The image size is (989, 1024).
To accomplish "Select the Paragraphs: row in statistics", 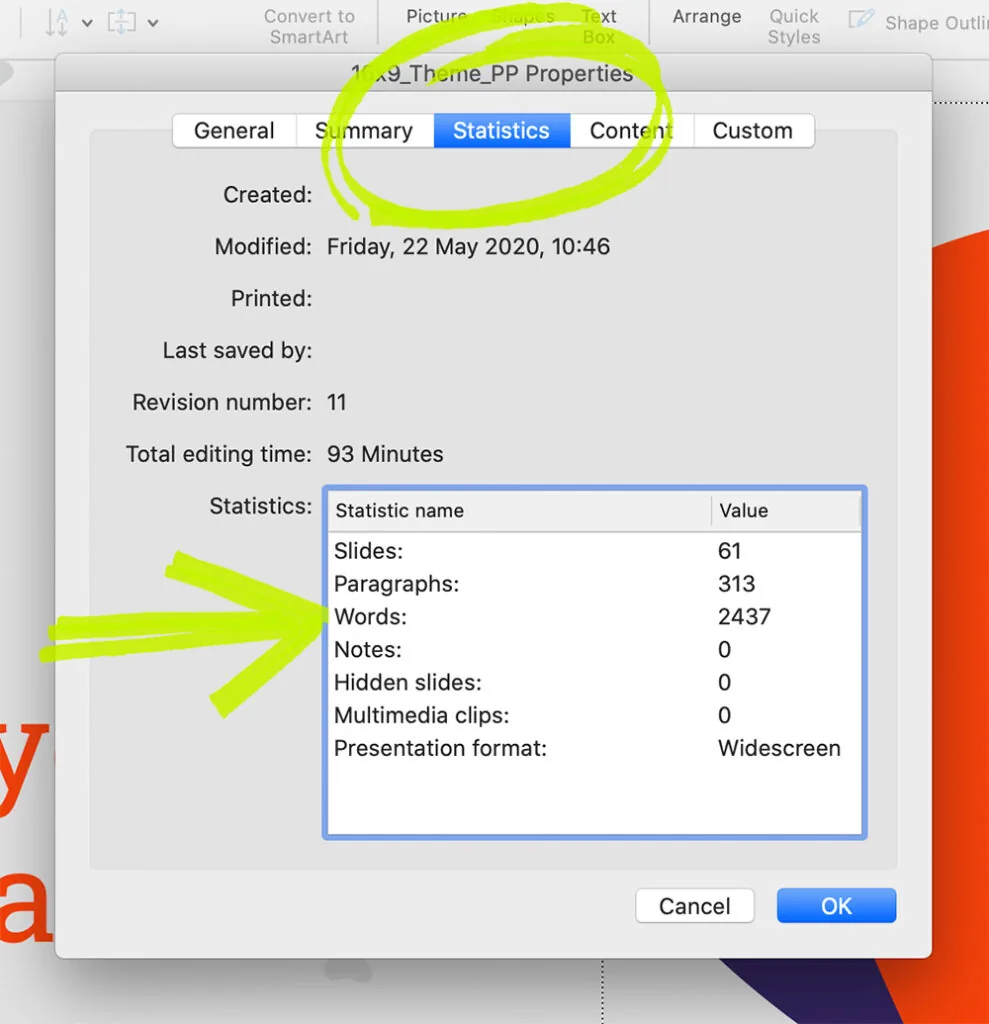I will pyautogui.click(x=594, y=584).
